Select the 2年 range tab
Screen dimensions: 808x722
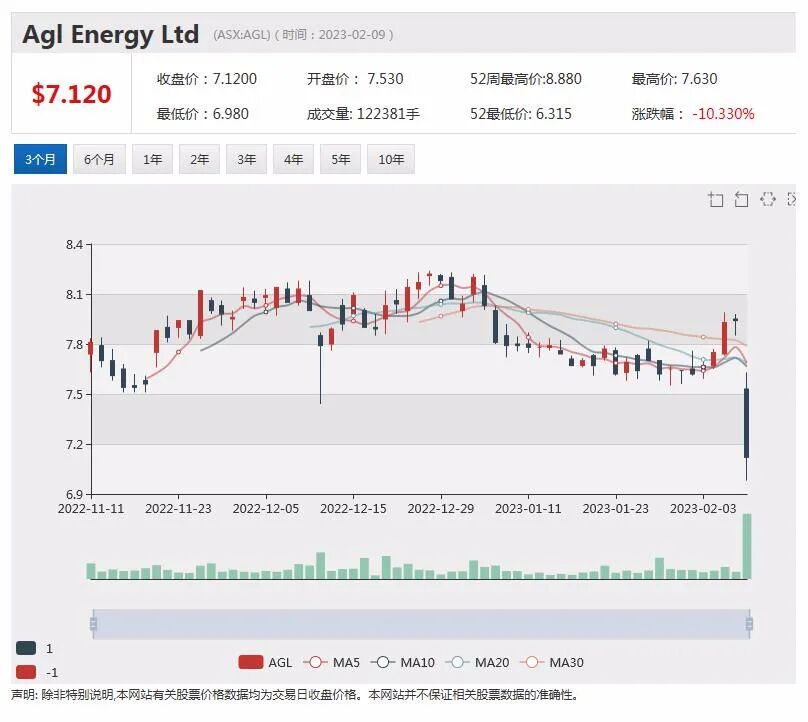click(199, 159)
